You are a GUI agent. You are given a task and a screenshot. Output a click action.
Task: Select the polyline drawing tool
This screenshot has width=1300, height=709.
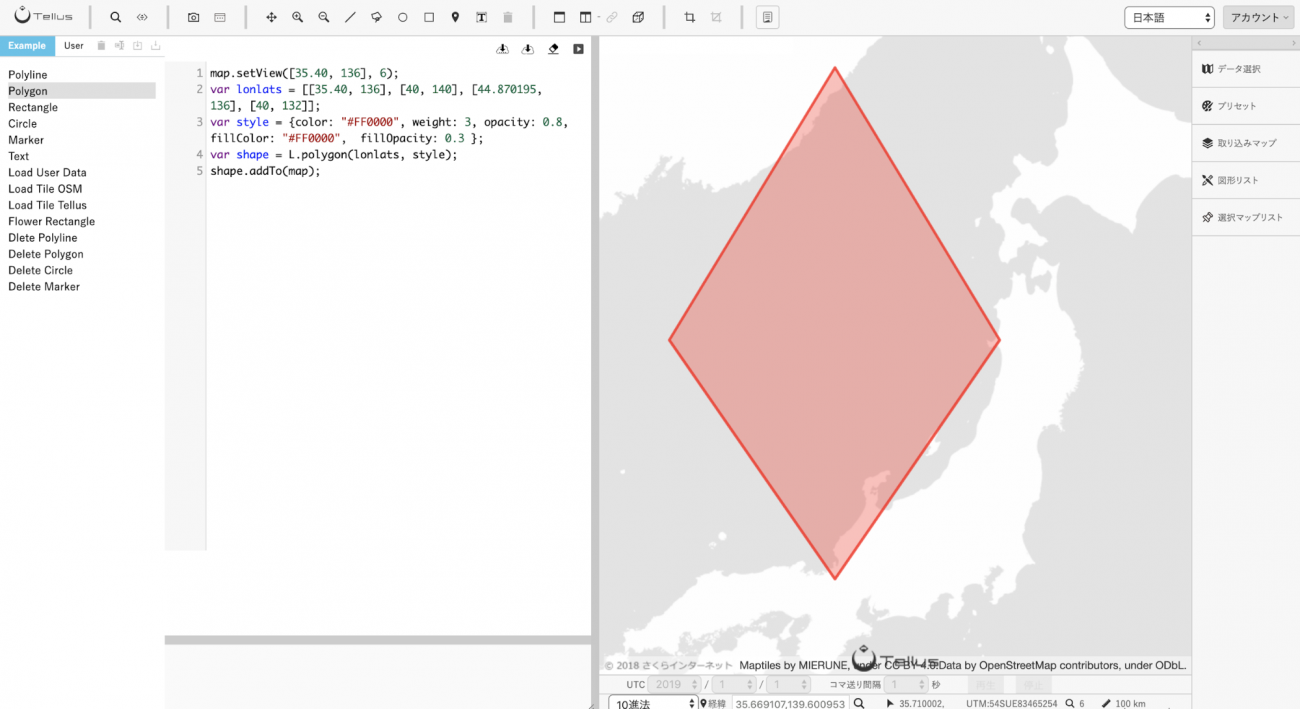(x=350, y=18)
